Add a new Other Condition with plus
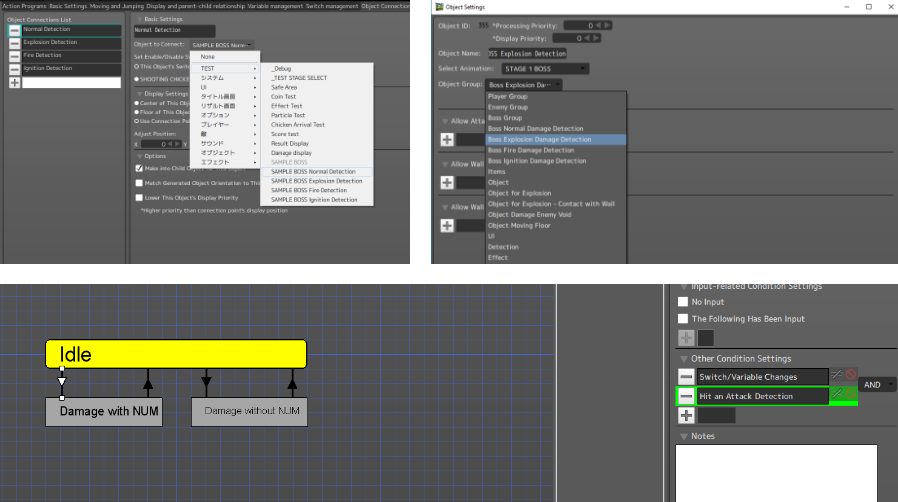The height and width of the screenshot is (502, 898). 686,415
